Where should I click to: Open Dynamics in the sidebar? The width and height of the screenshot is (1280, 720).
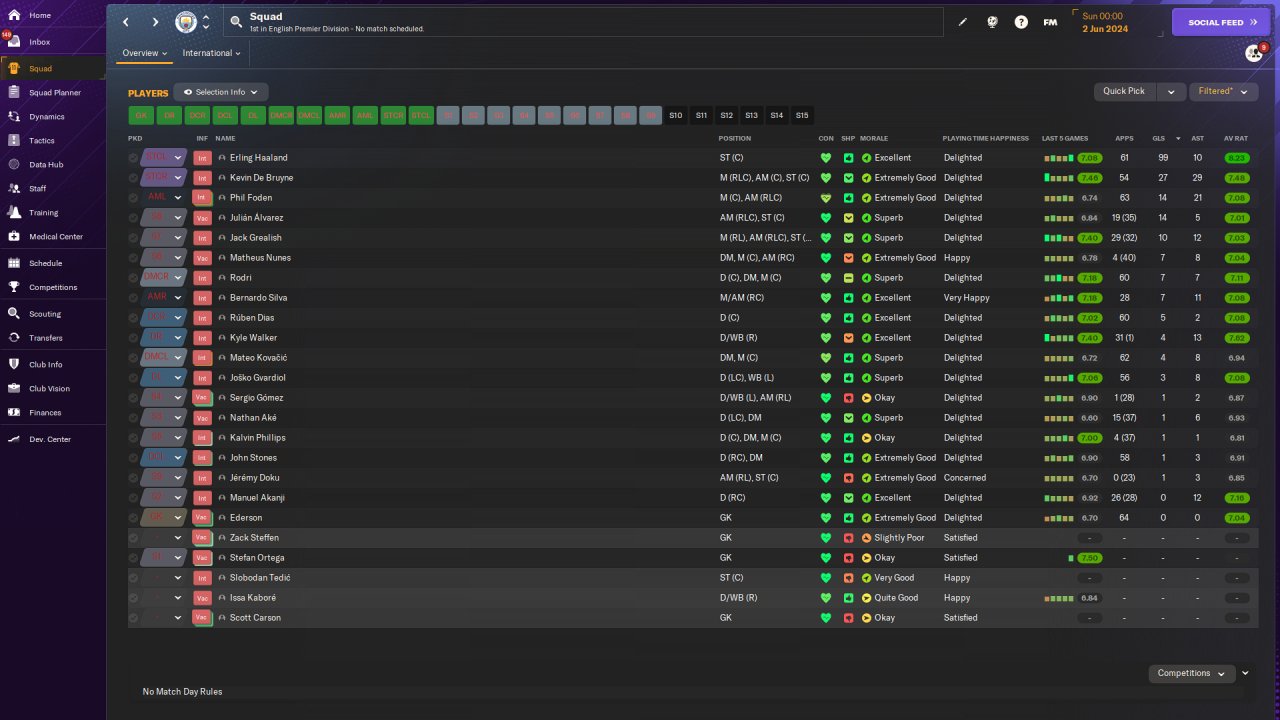tap(46, 116)
